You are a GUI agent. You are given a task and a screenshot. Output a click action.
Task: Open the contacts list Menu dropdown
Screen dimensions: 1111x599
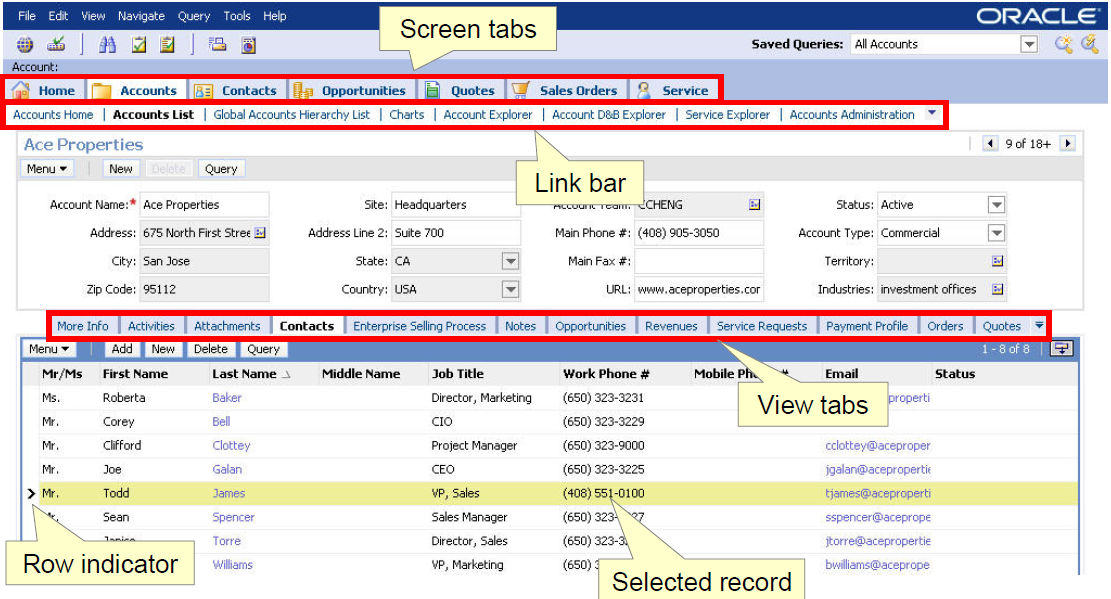49,349
